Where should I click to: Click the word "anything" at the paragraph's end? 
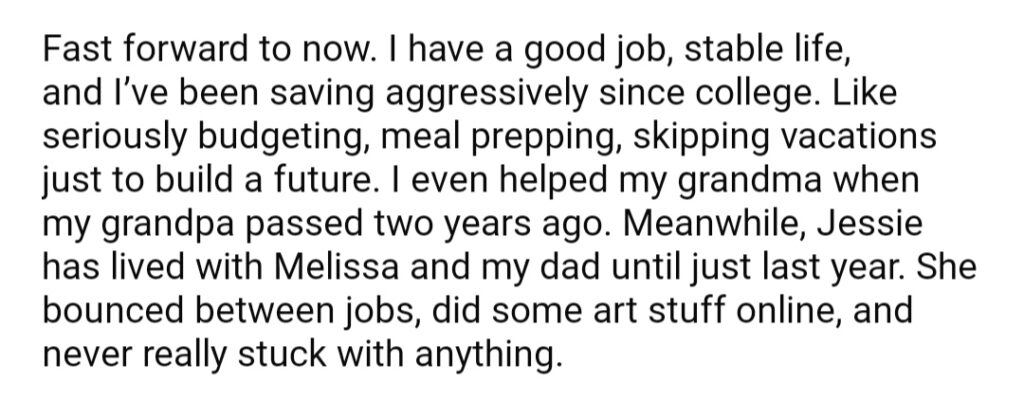[489, 356]
